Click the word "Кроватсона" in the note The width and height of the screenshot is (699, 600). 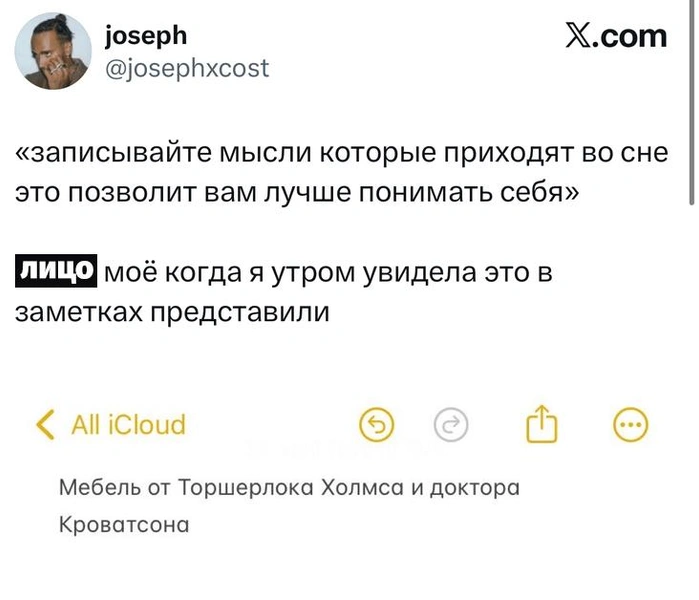(x=125, y=523)
